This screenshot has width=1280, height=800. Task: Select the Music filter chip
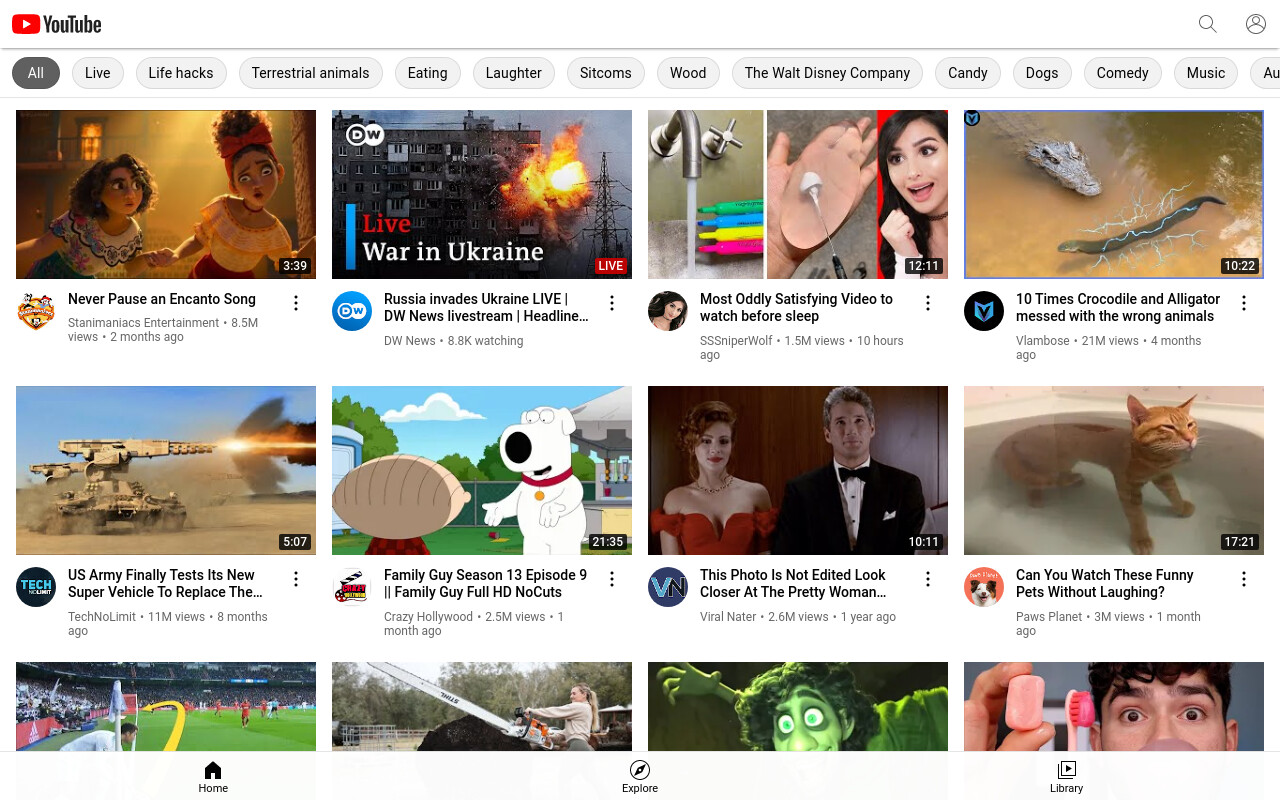point(1206,73)
